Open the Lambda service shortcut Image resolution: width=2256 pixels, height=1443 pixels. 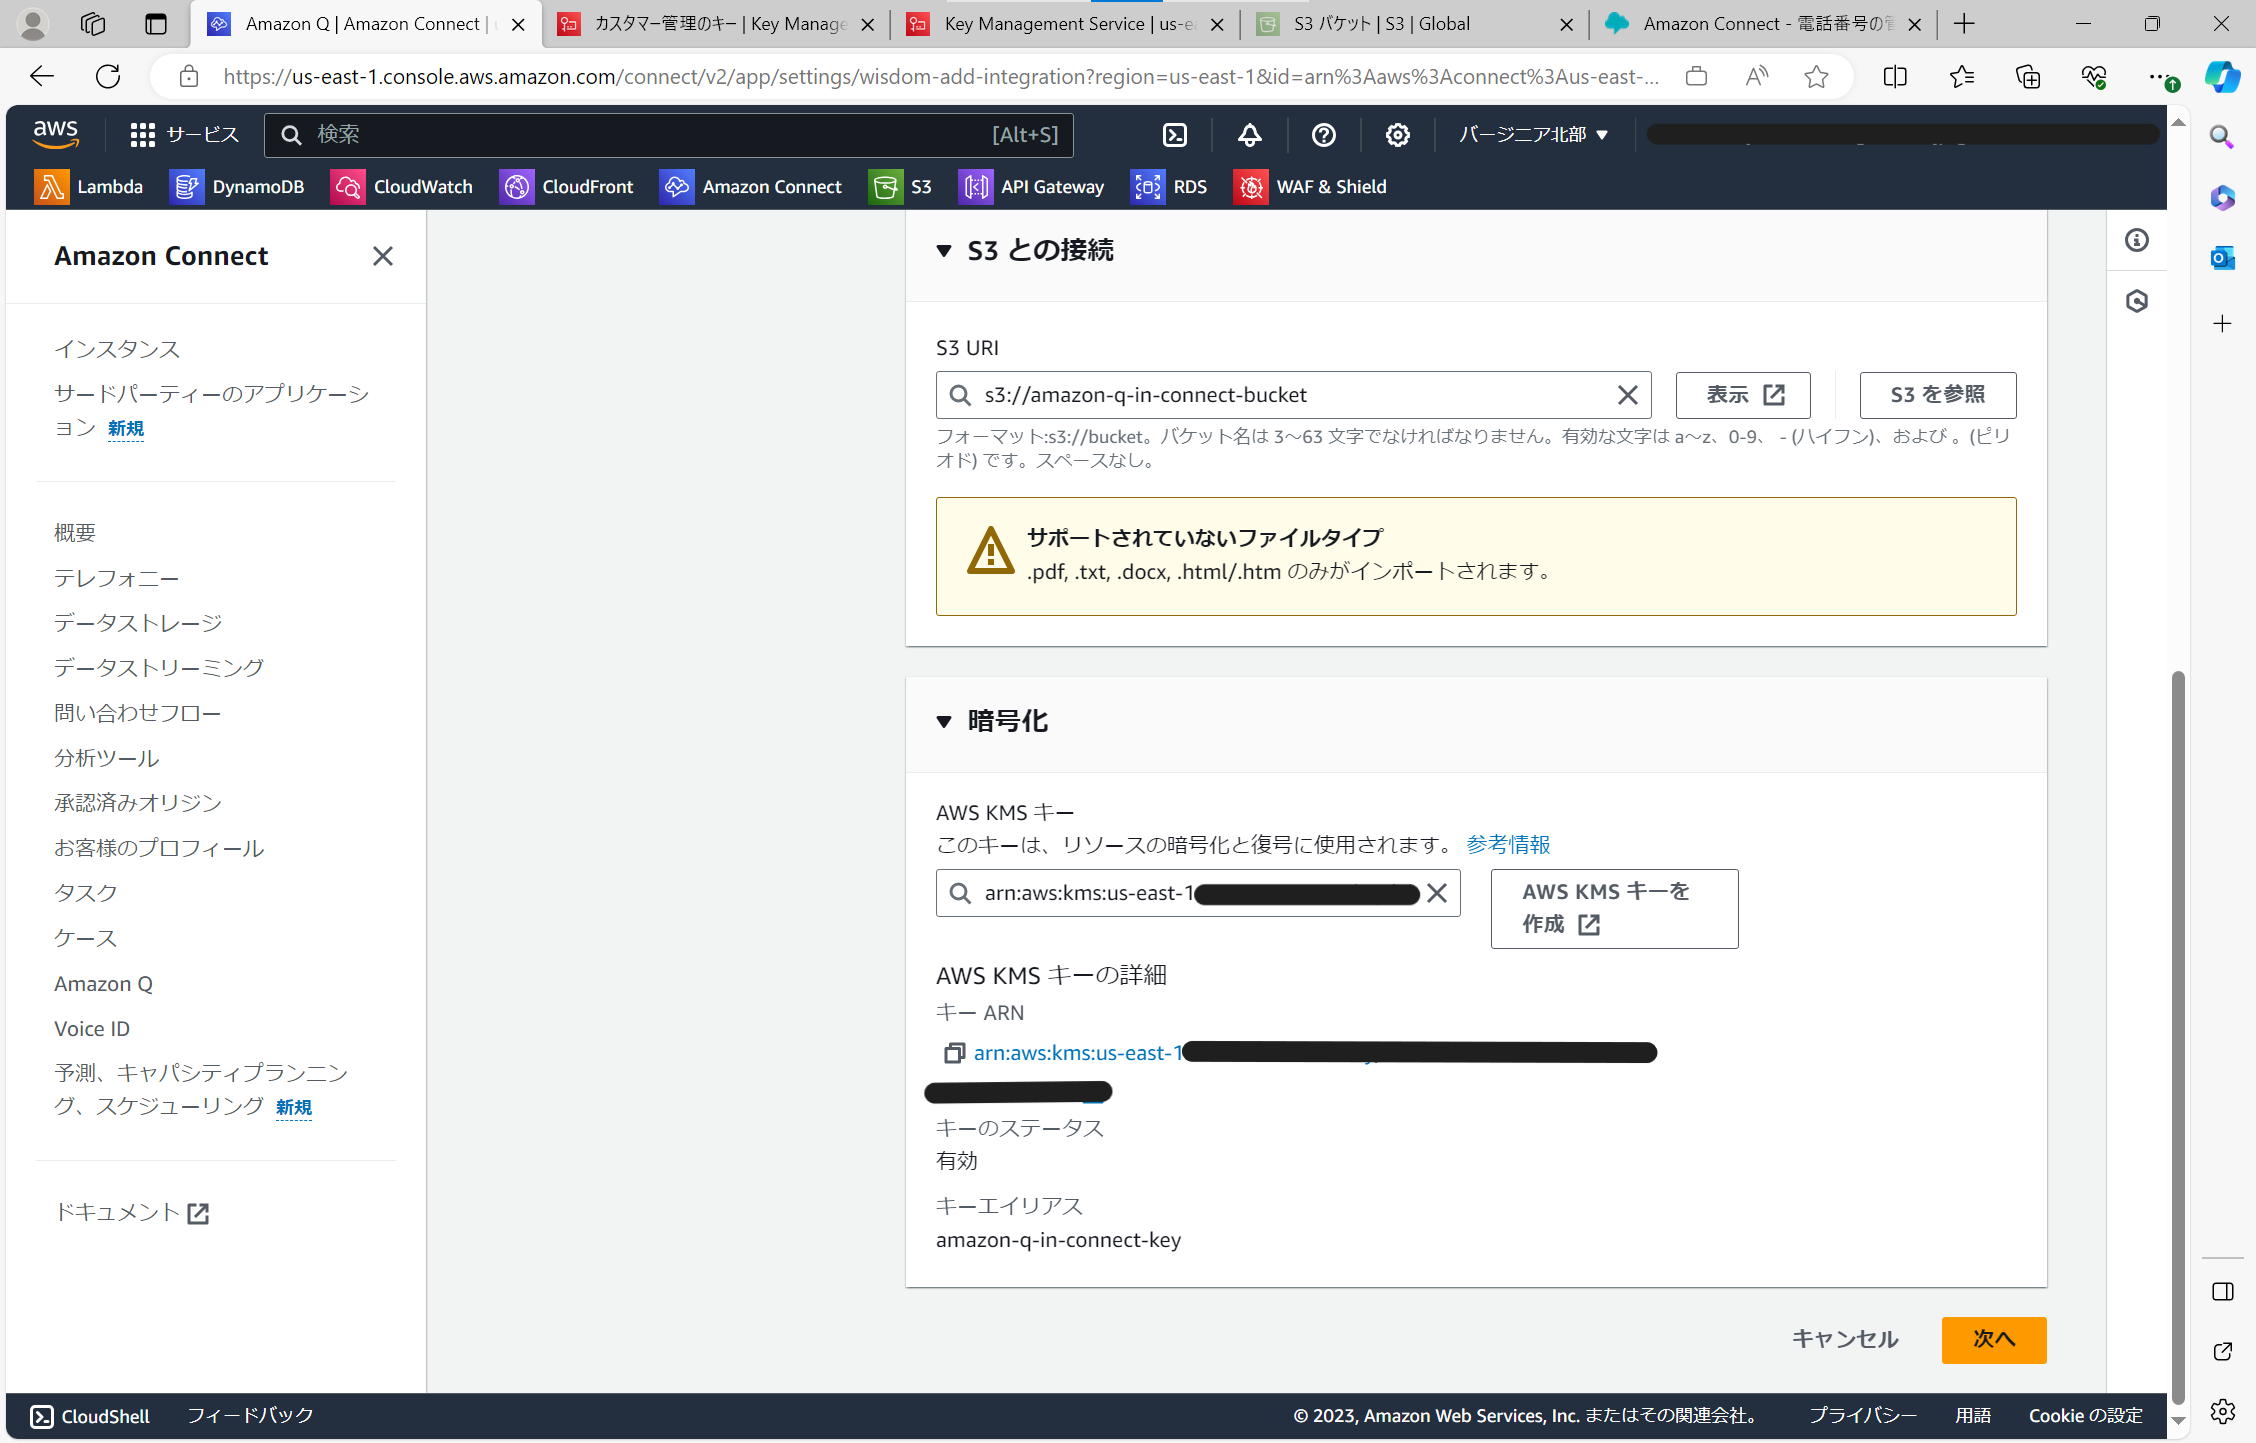point(90,186)
